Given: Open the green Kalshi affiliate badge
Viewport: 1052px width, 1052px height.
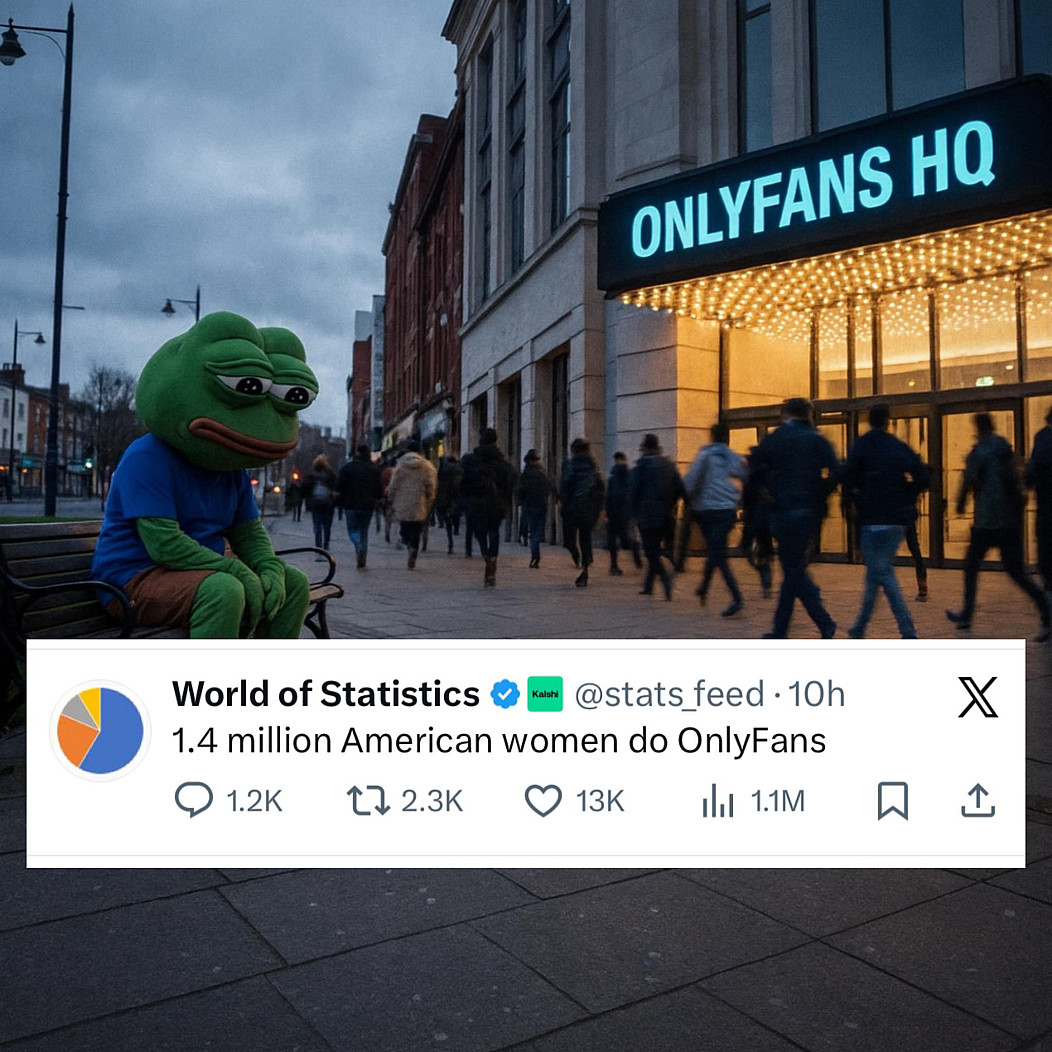Looking at the screenshot, I should click(545, 694).
